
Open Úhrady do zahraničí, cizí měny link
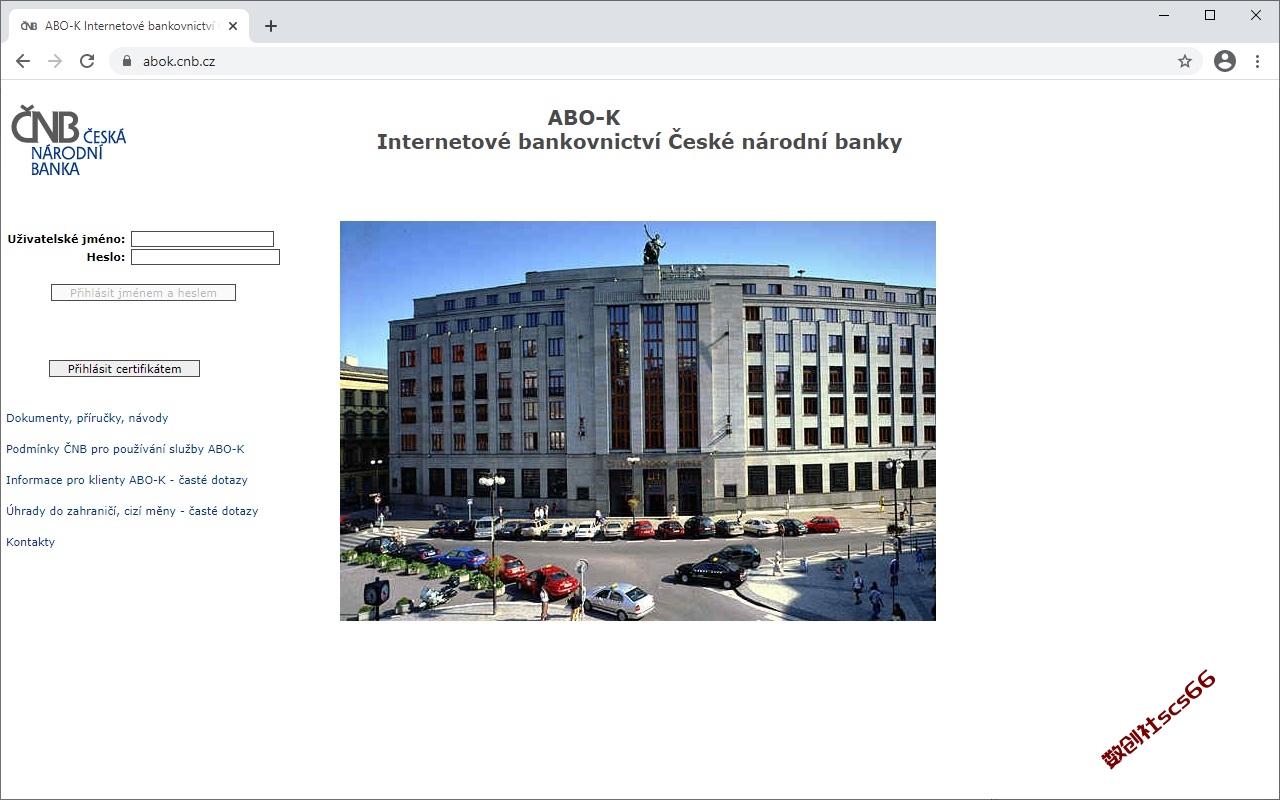(x=132, y=511)
